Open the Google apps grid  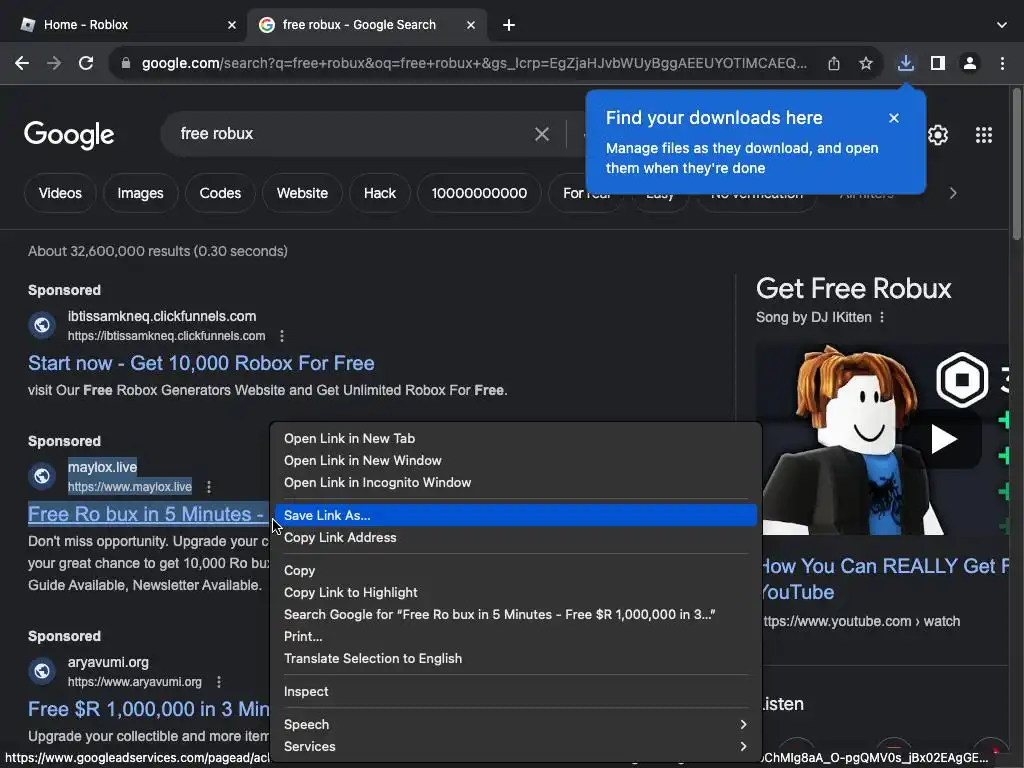pos(984,135)
